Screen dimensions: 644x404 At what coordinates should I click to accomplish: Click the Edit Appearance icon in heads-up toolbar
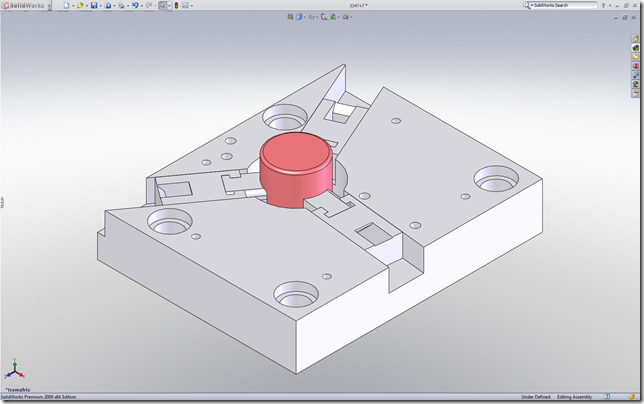pos(324,17)
